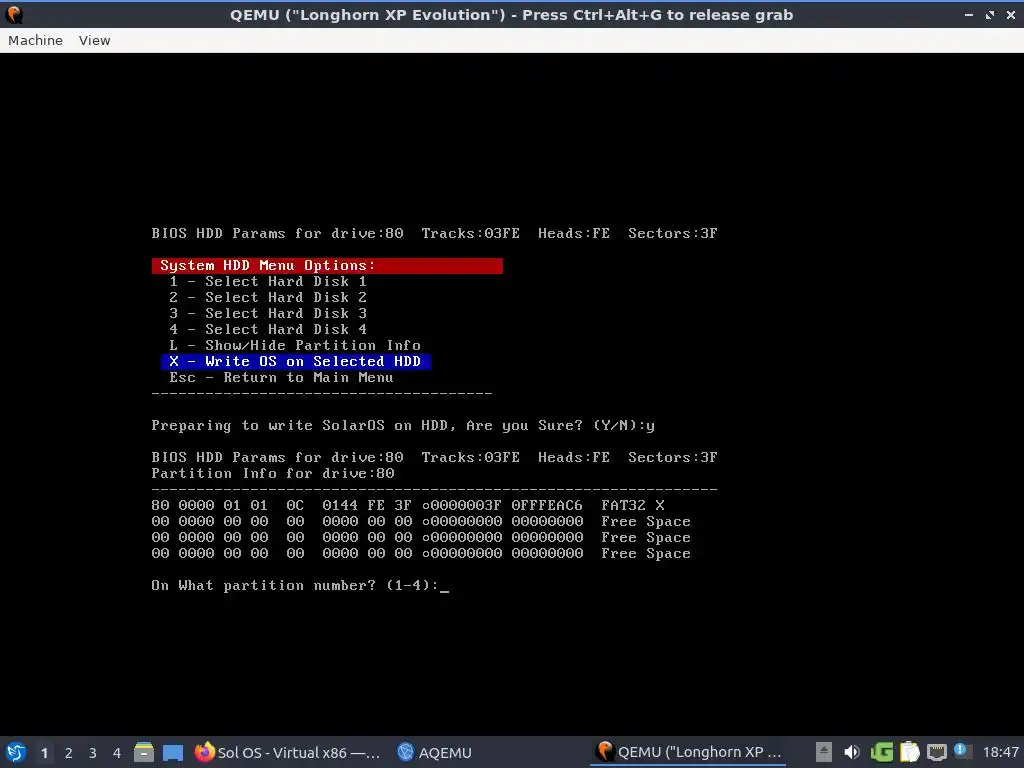Switch to workspace 2
Image resolution: width=1024 pixels, height=768 pixels.
[69, 753]
